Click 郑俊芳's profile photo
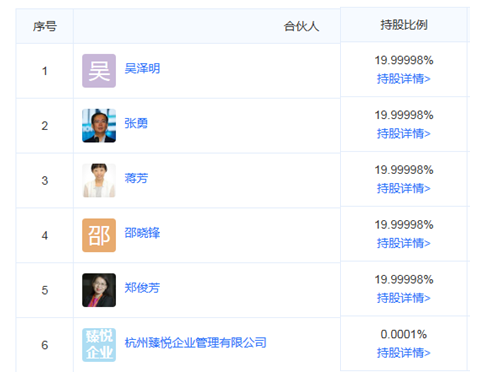Image resolution: width=478 pixels, height=377 pixels. (x=99, y=290)
